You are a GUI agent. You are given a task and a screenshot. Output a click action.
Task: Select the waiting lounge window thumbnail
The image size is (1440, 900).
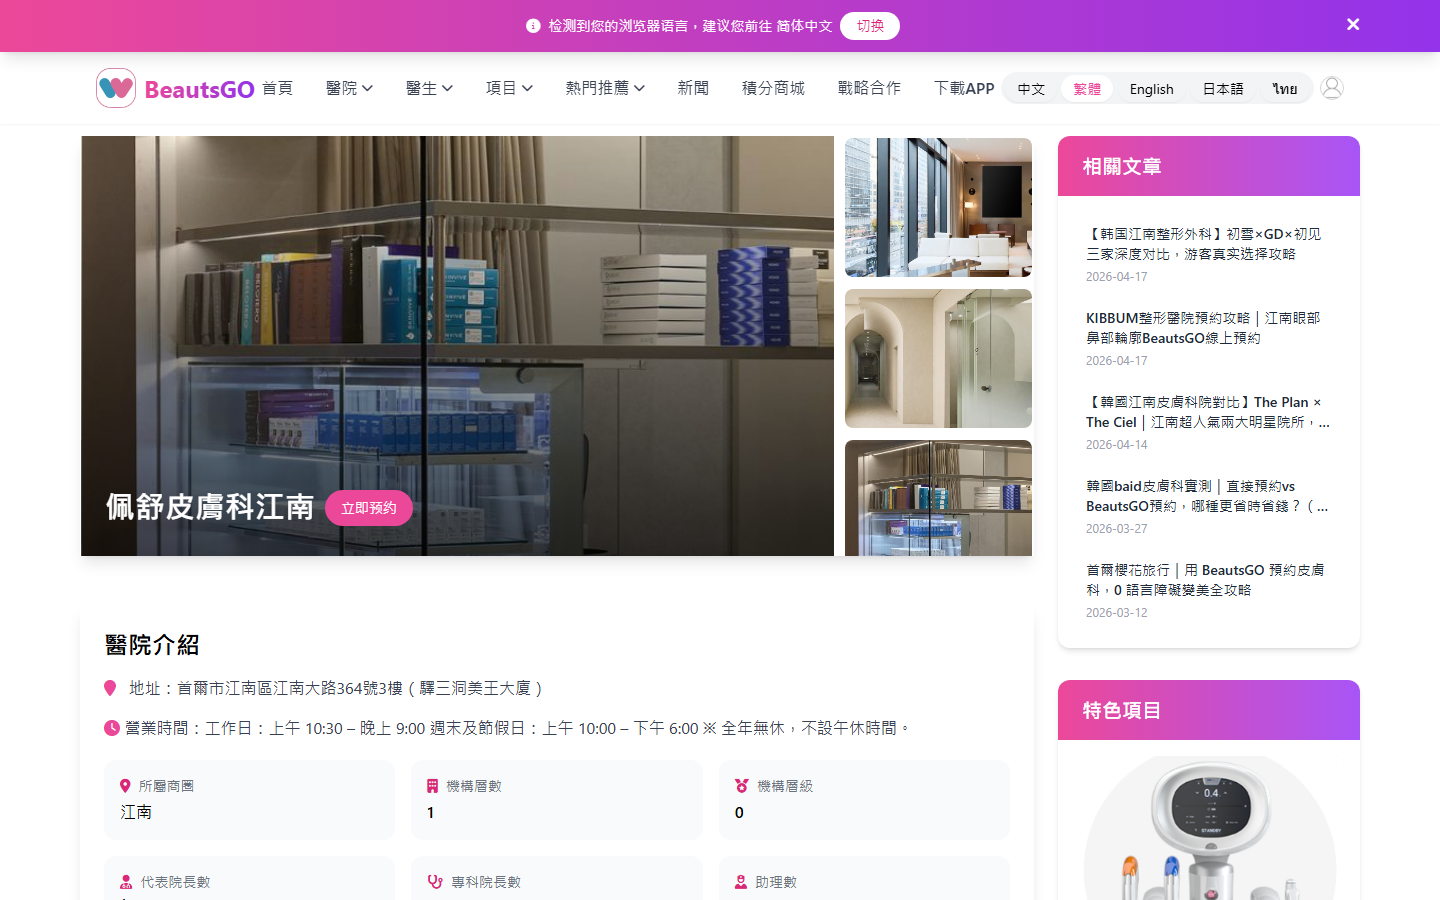pyautogui.click(x=938, y=207)
